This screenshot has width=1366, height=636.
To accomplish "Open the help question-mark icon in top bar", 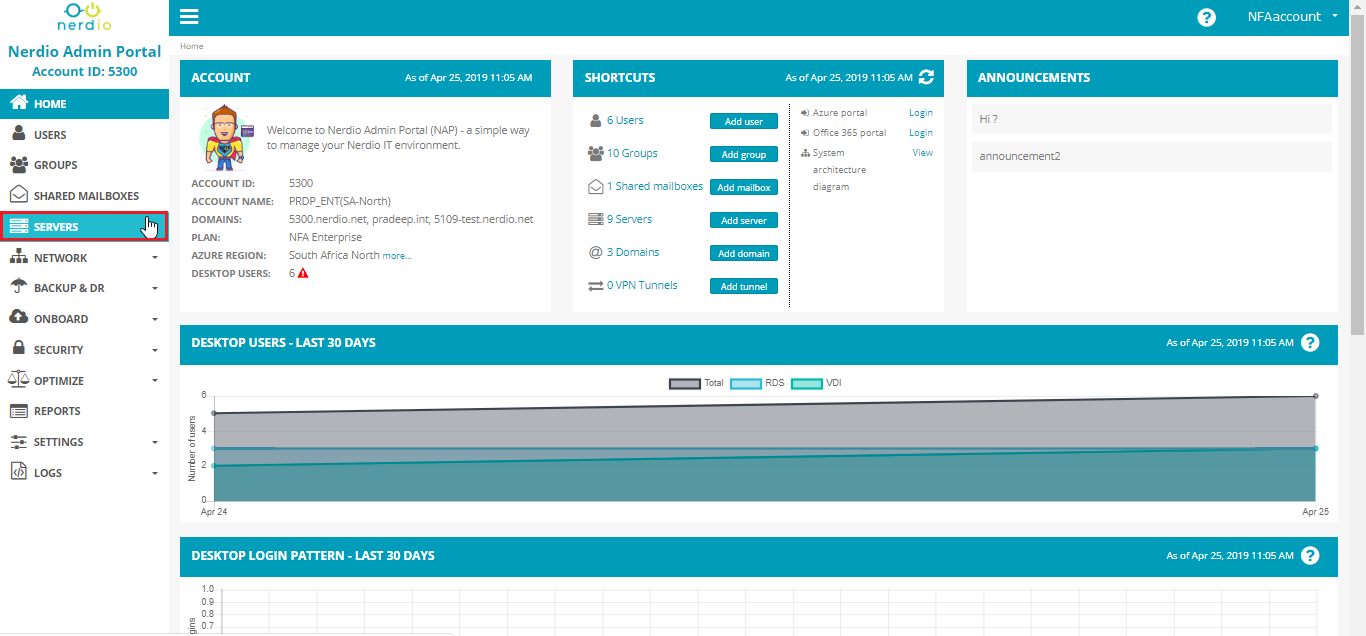I will tap(1206, 18).
